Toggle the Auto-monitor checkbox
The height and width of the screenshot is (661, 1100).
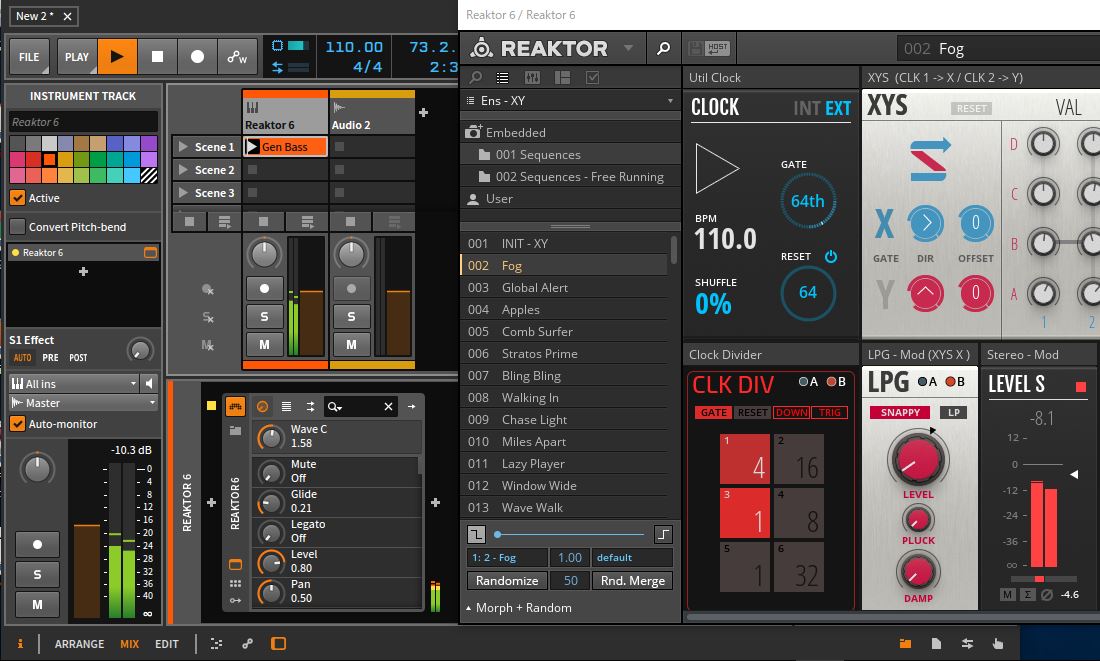click(x=18, y=424)
